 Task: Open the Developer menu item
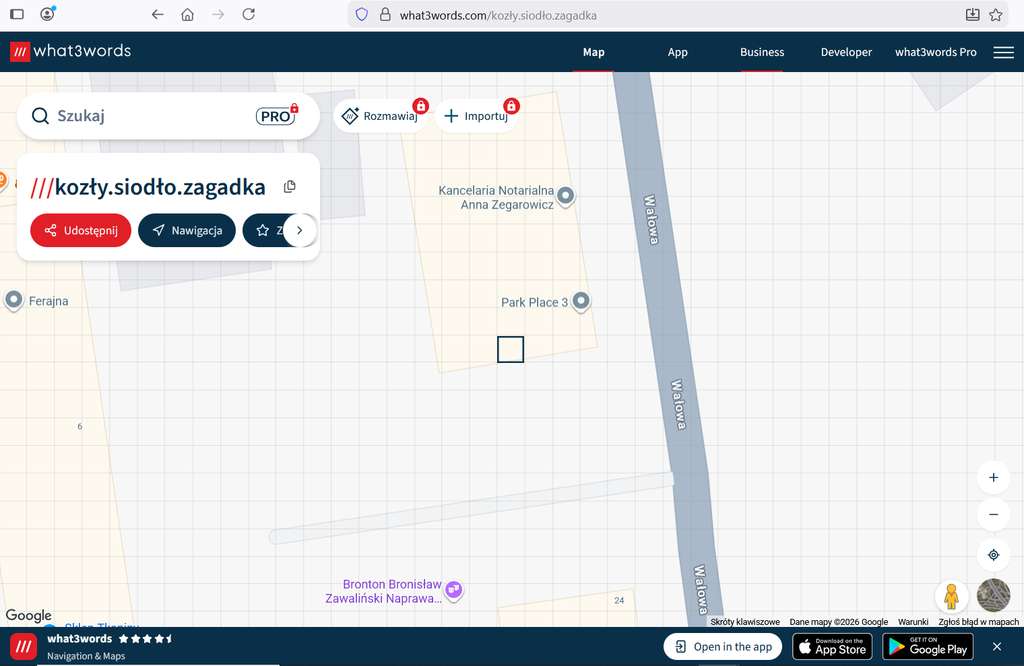[x=846, y=52]
